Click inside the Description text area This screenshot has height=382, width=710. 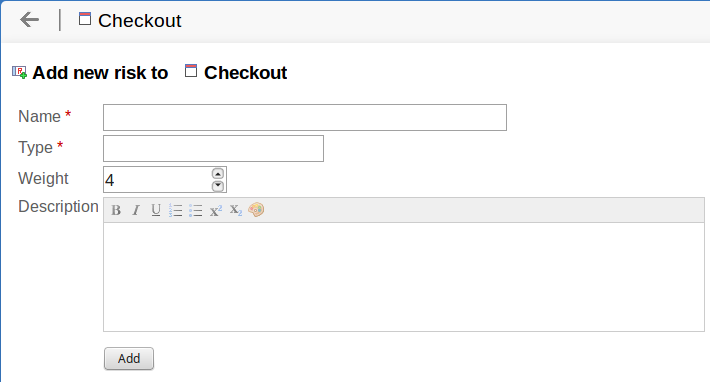pyautogui.click(x=404, y=277)
